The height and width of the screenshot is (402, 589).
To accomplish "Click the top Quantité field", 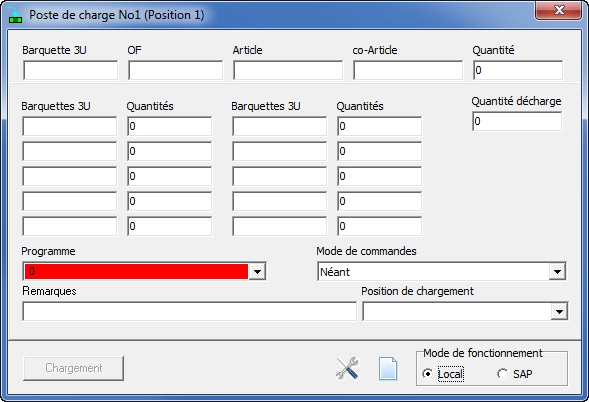I will (x=518, y=70).
